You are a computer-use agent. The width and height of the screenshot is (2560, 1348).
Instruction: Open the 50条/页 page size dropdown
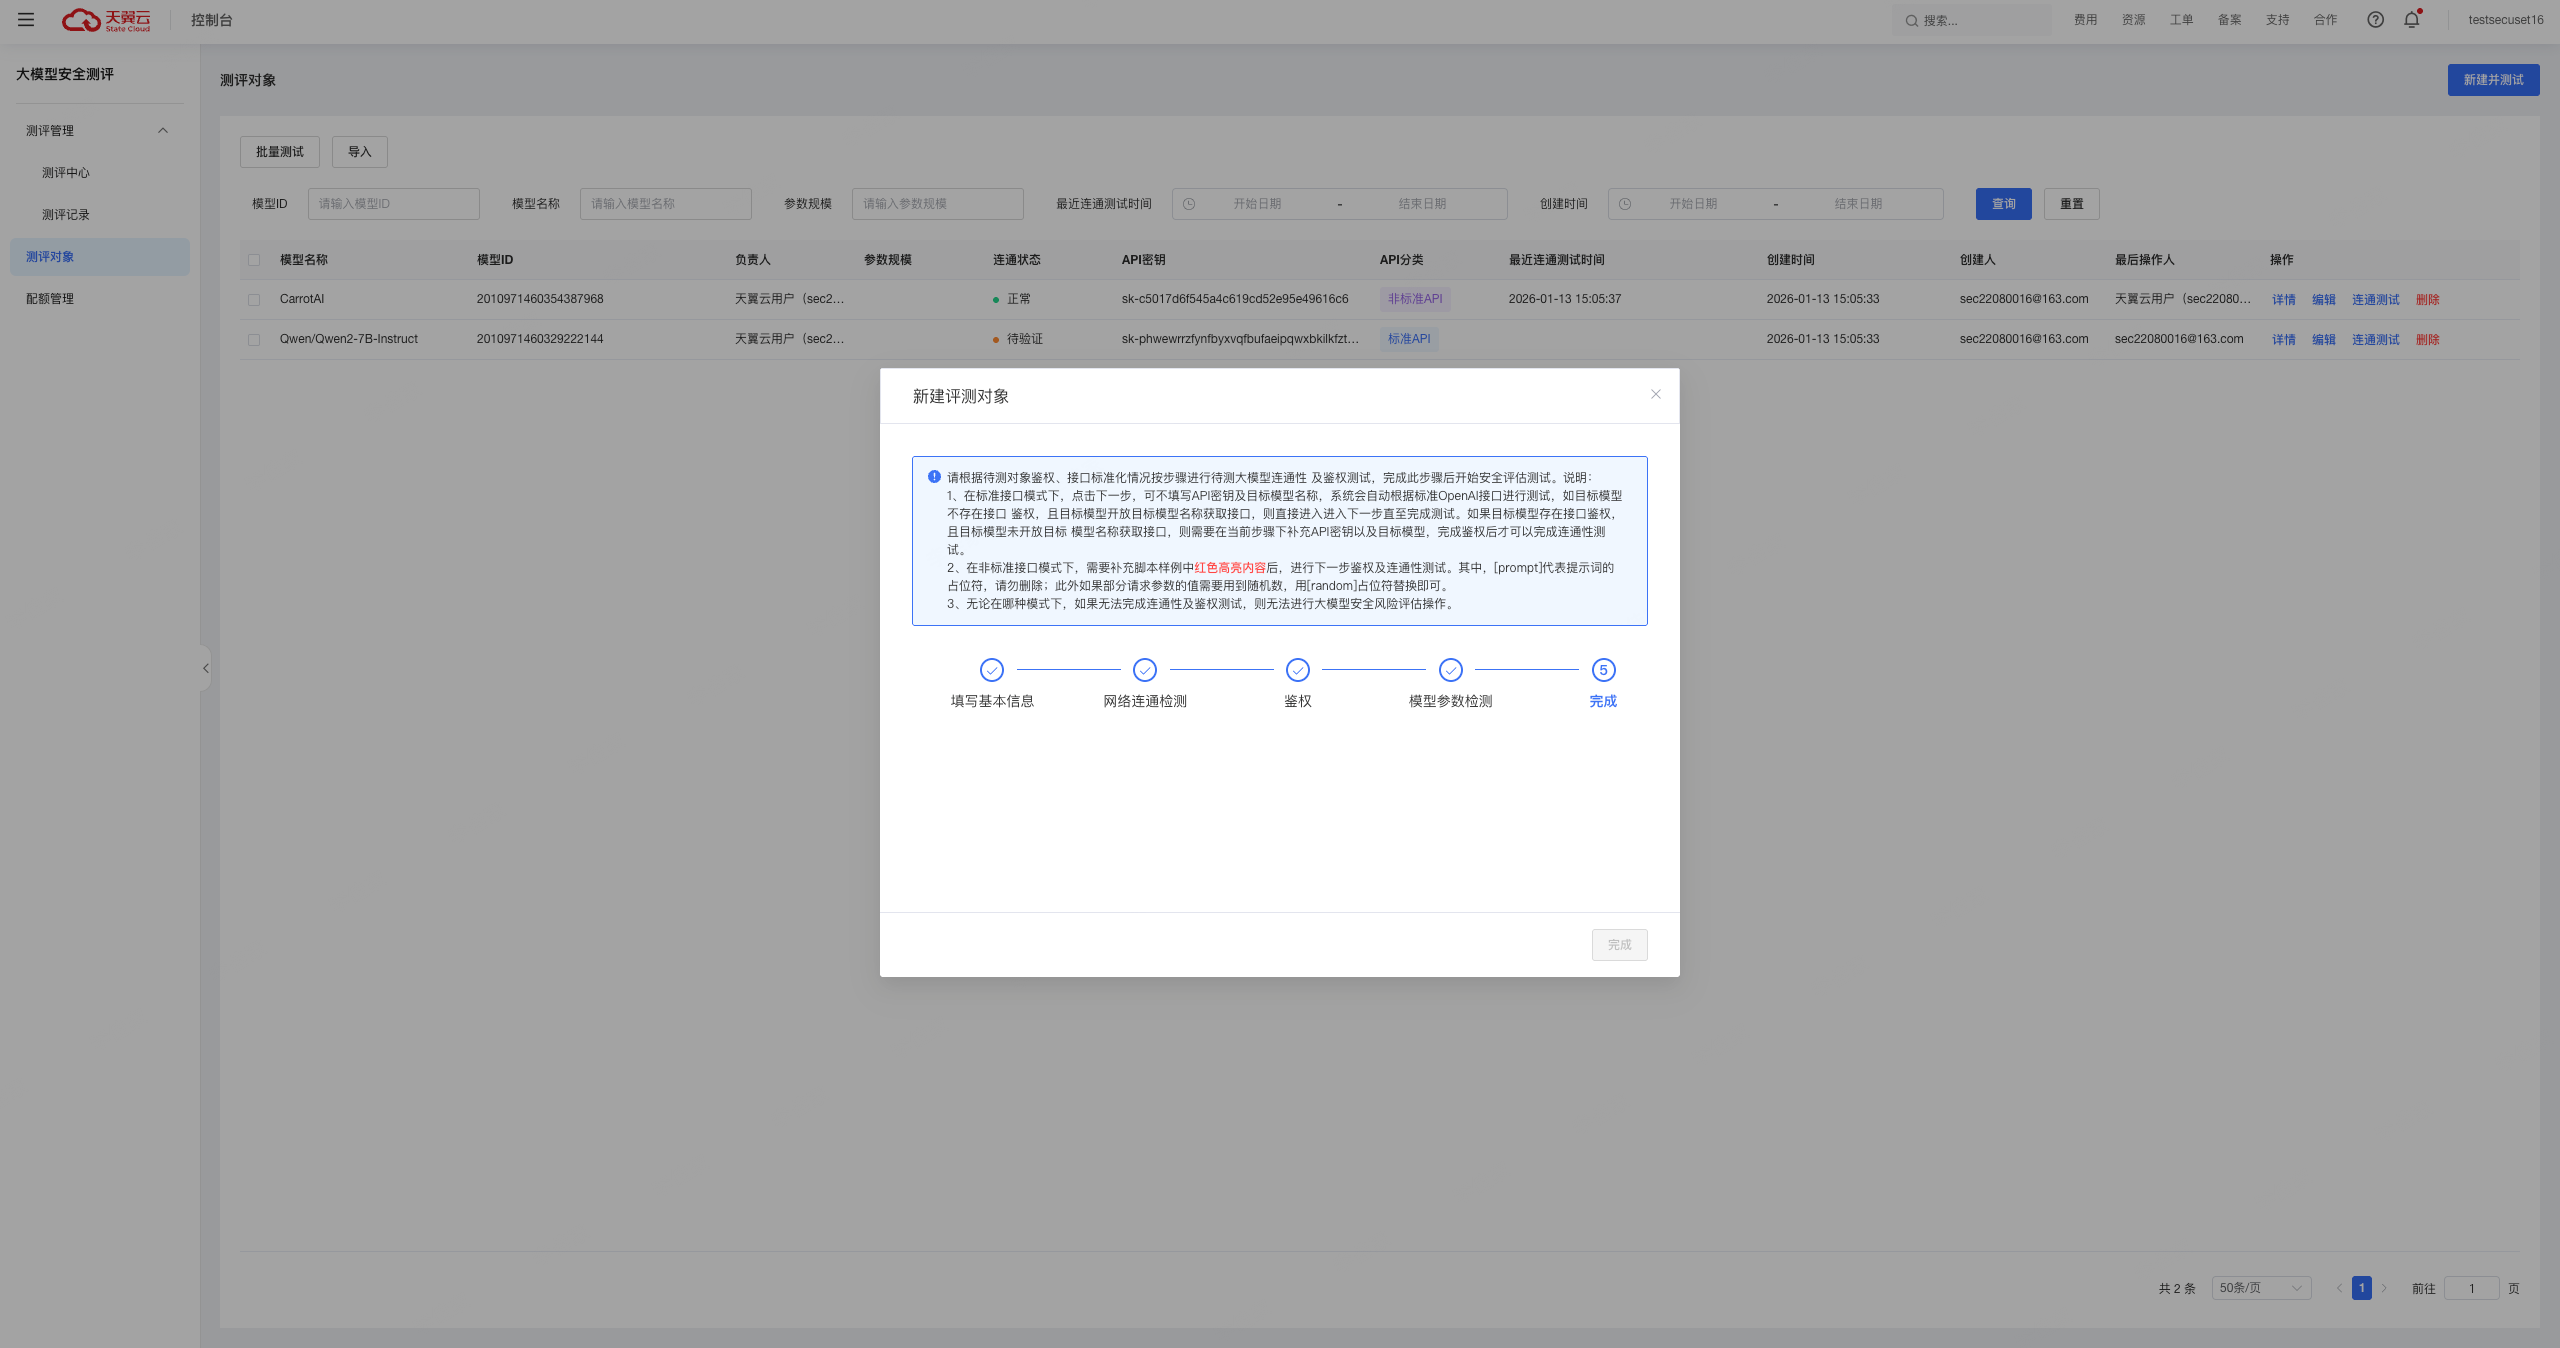[2260, 1288]
